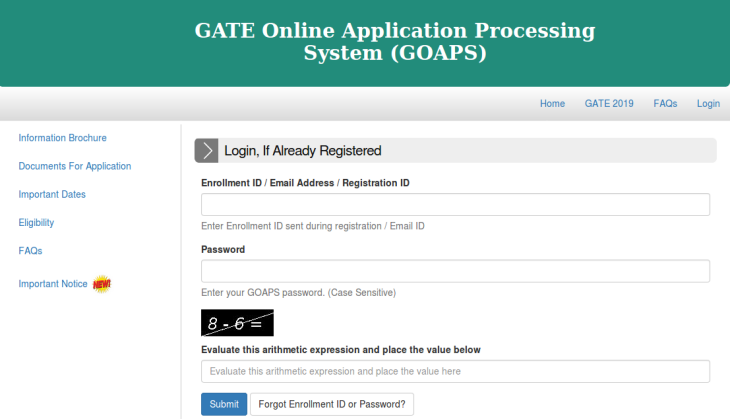Click the arithmetic expression answer field
The image size is (730, 419).
[455, 371]
